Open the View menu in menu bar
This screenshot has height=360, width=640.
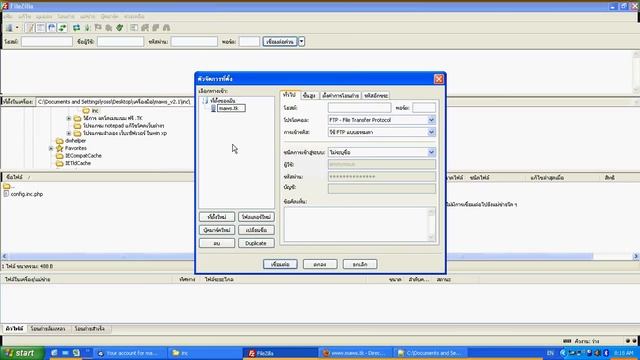pos(44,17)
